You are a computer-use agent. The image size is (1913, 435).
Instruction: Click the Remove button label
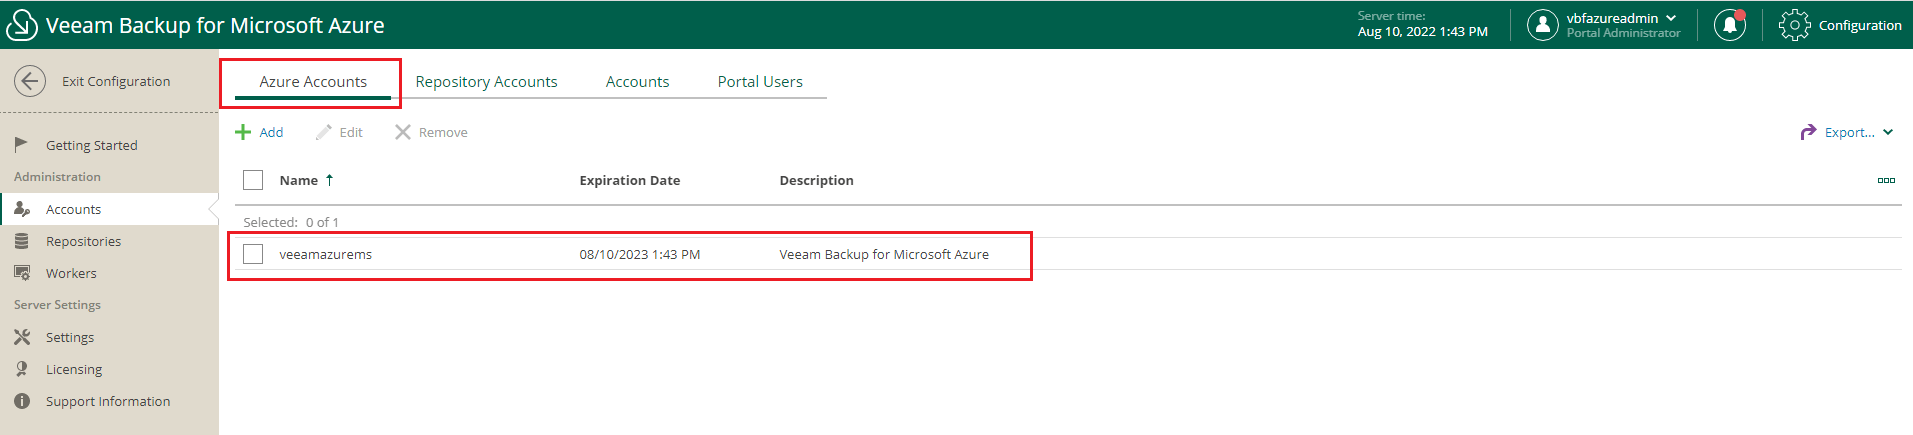443,132
